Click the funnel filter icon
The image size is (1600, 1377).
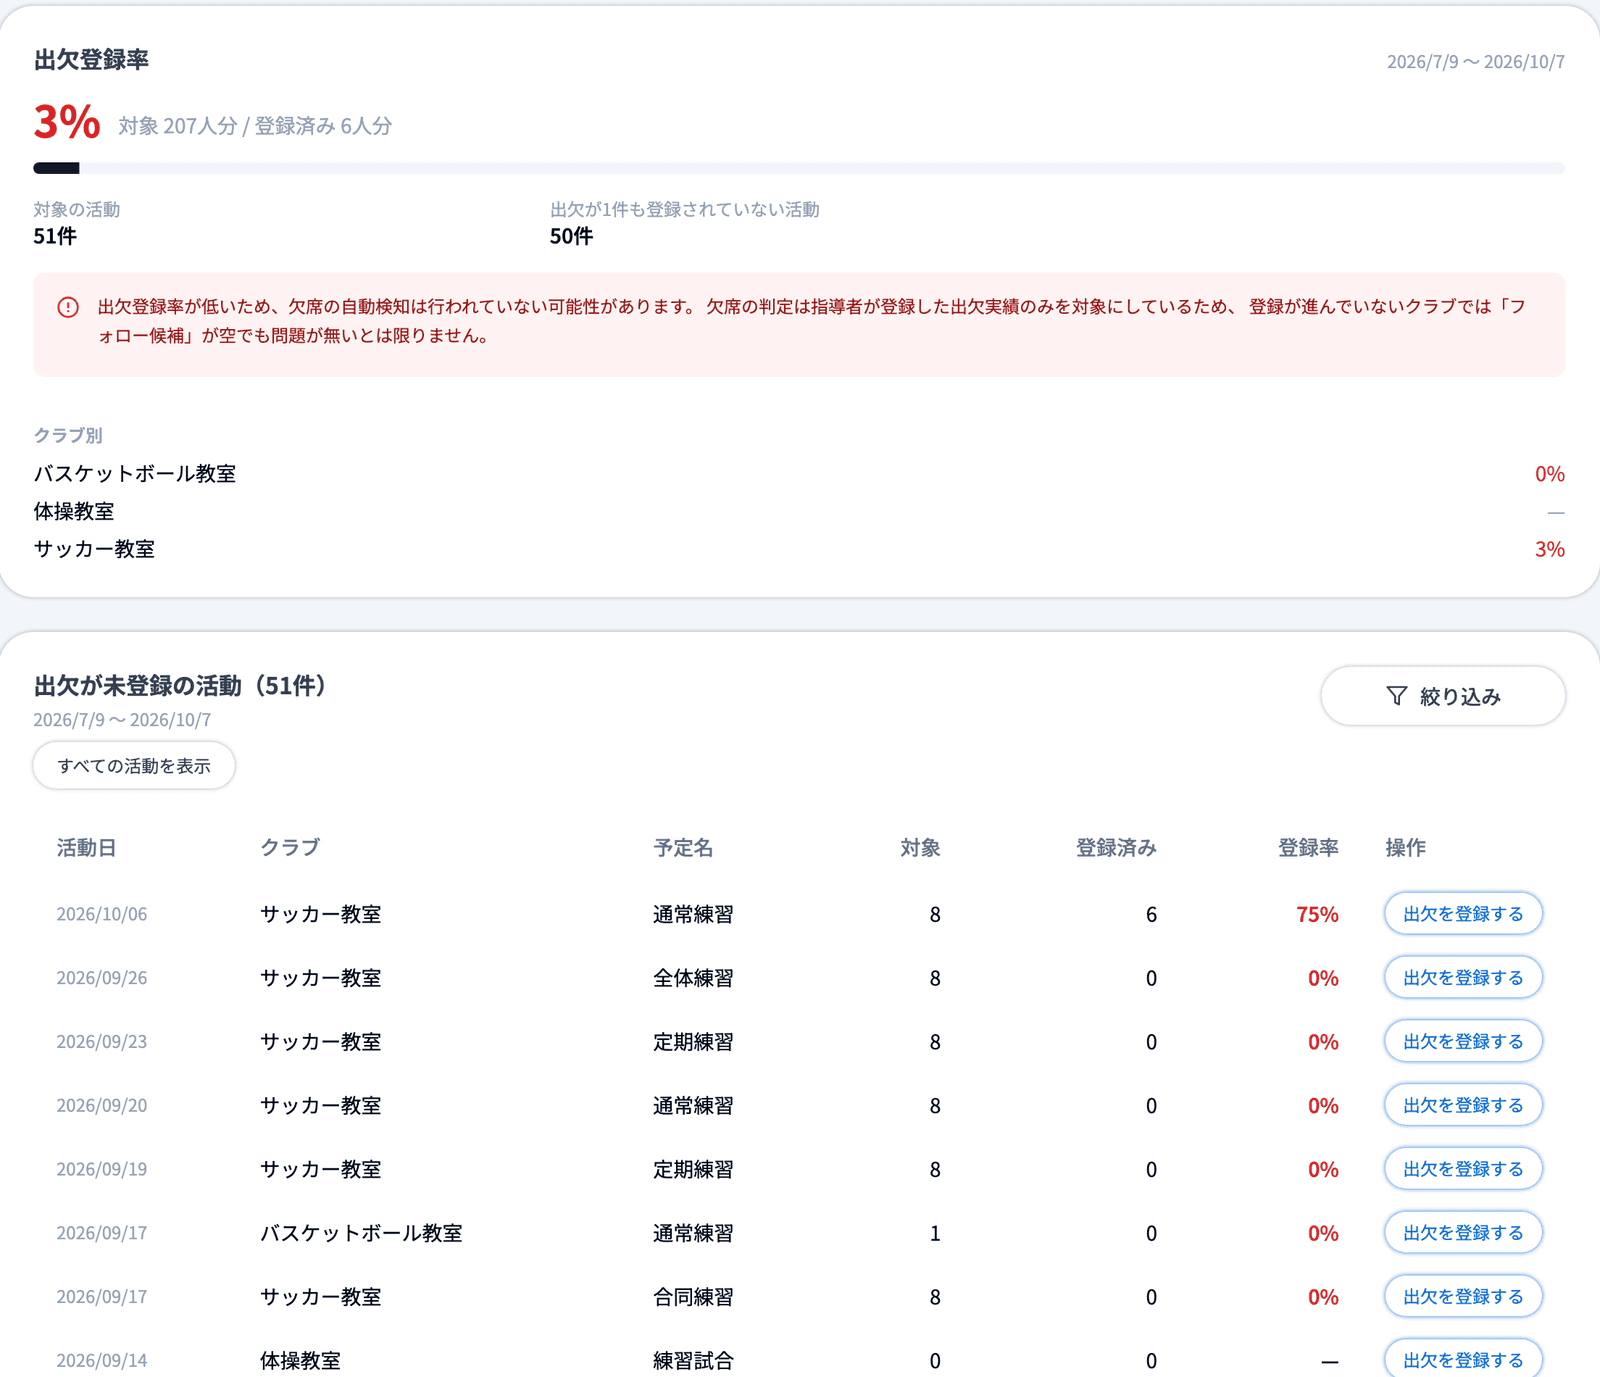point(1397,696)
